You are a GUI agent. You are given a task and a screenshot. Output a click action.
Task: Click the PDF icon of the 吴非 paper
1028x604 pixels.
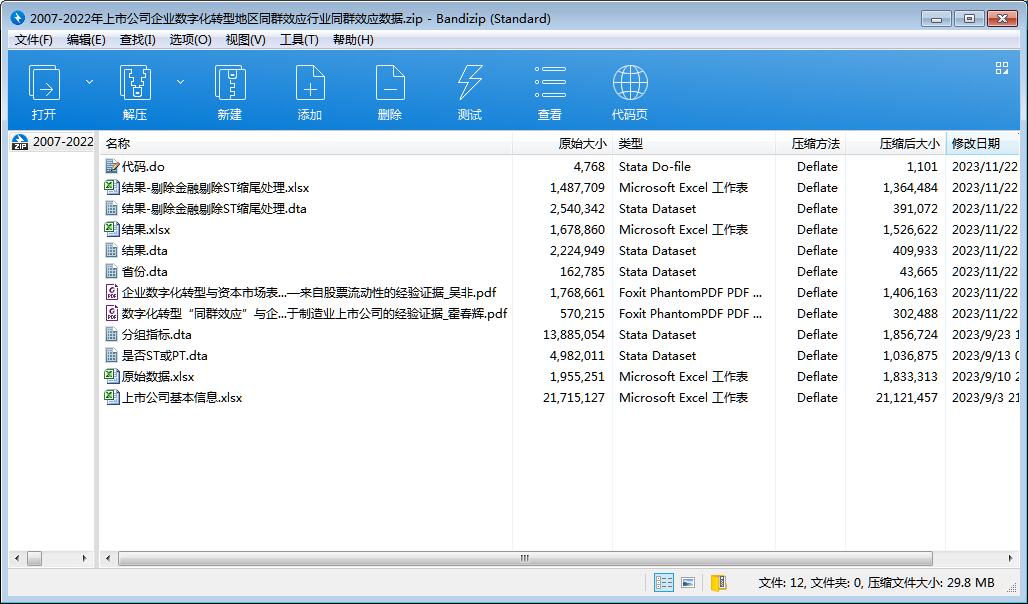click(112, 292)
